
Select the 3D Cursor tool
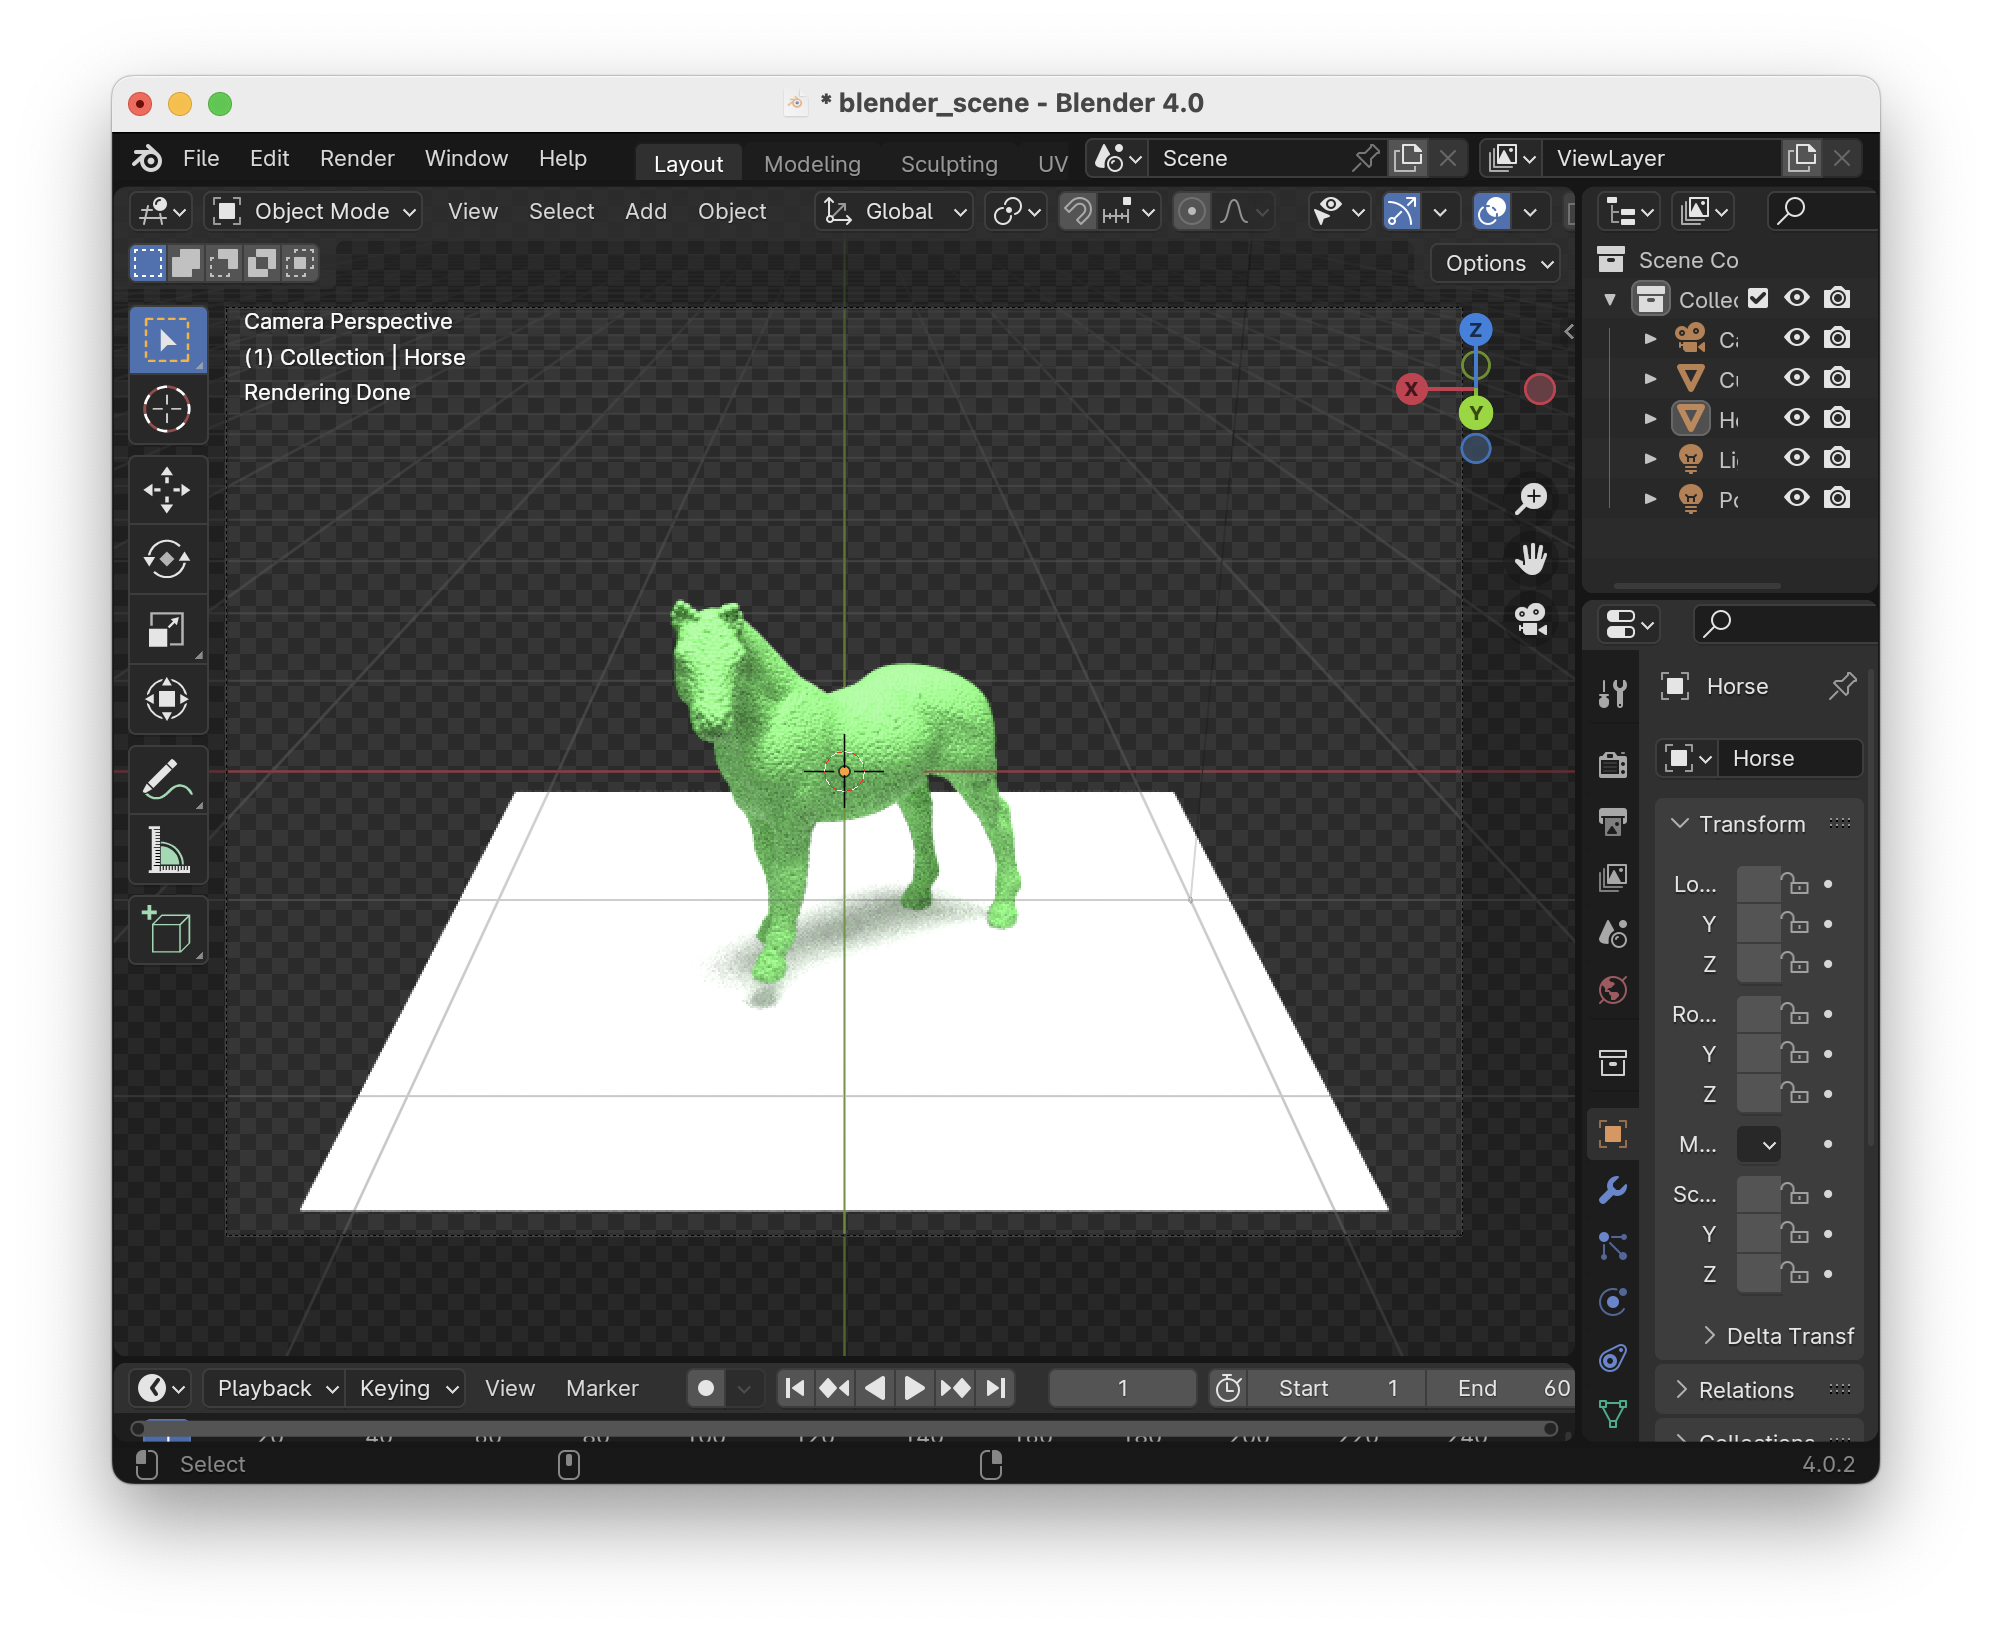[x=167, y=410]
